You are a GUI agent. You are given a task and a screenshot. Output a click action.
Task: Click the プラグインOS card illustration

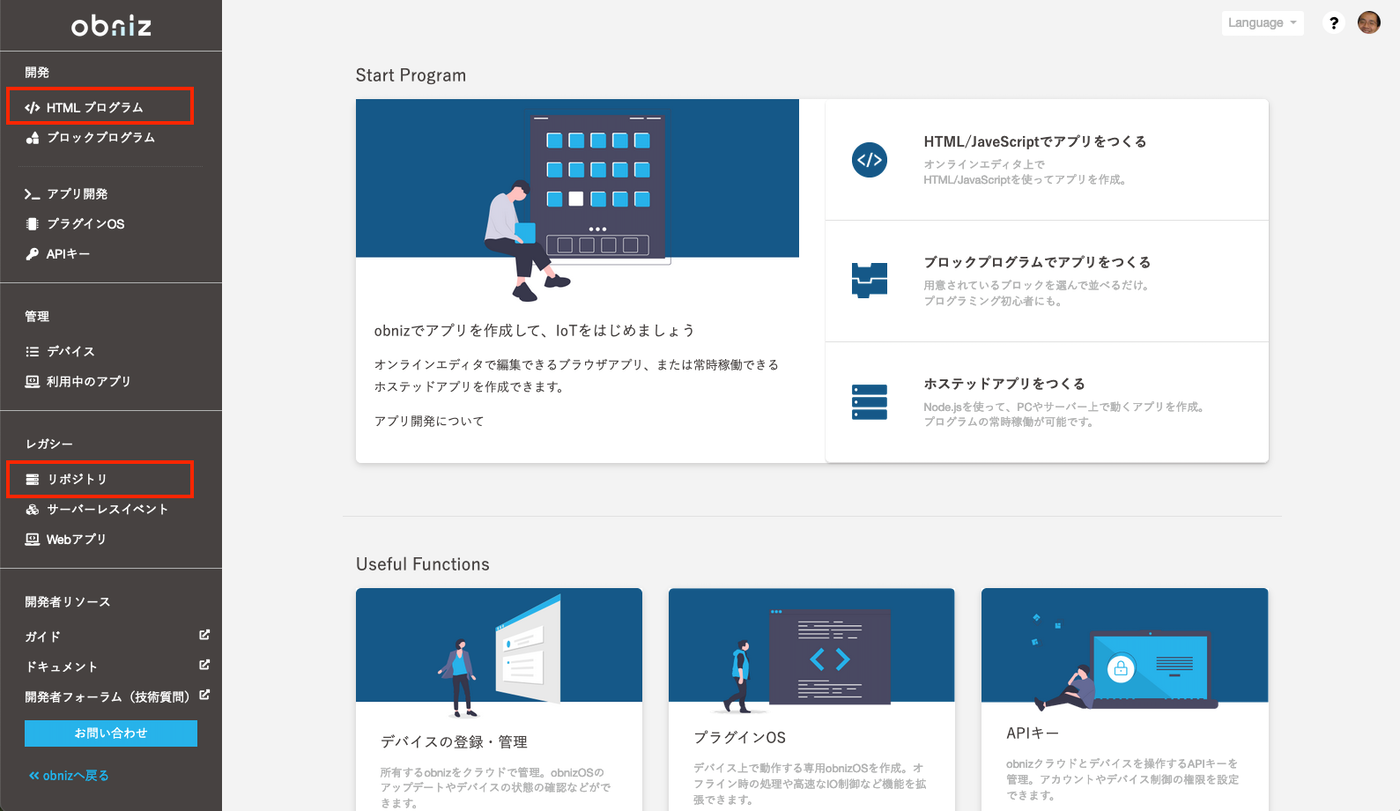pyautogui.click(x=811, y=644)
